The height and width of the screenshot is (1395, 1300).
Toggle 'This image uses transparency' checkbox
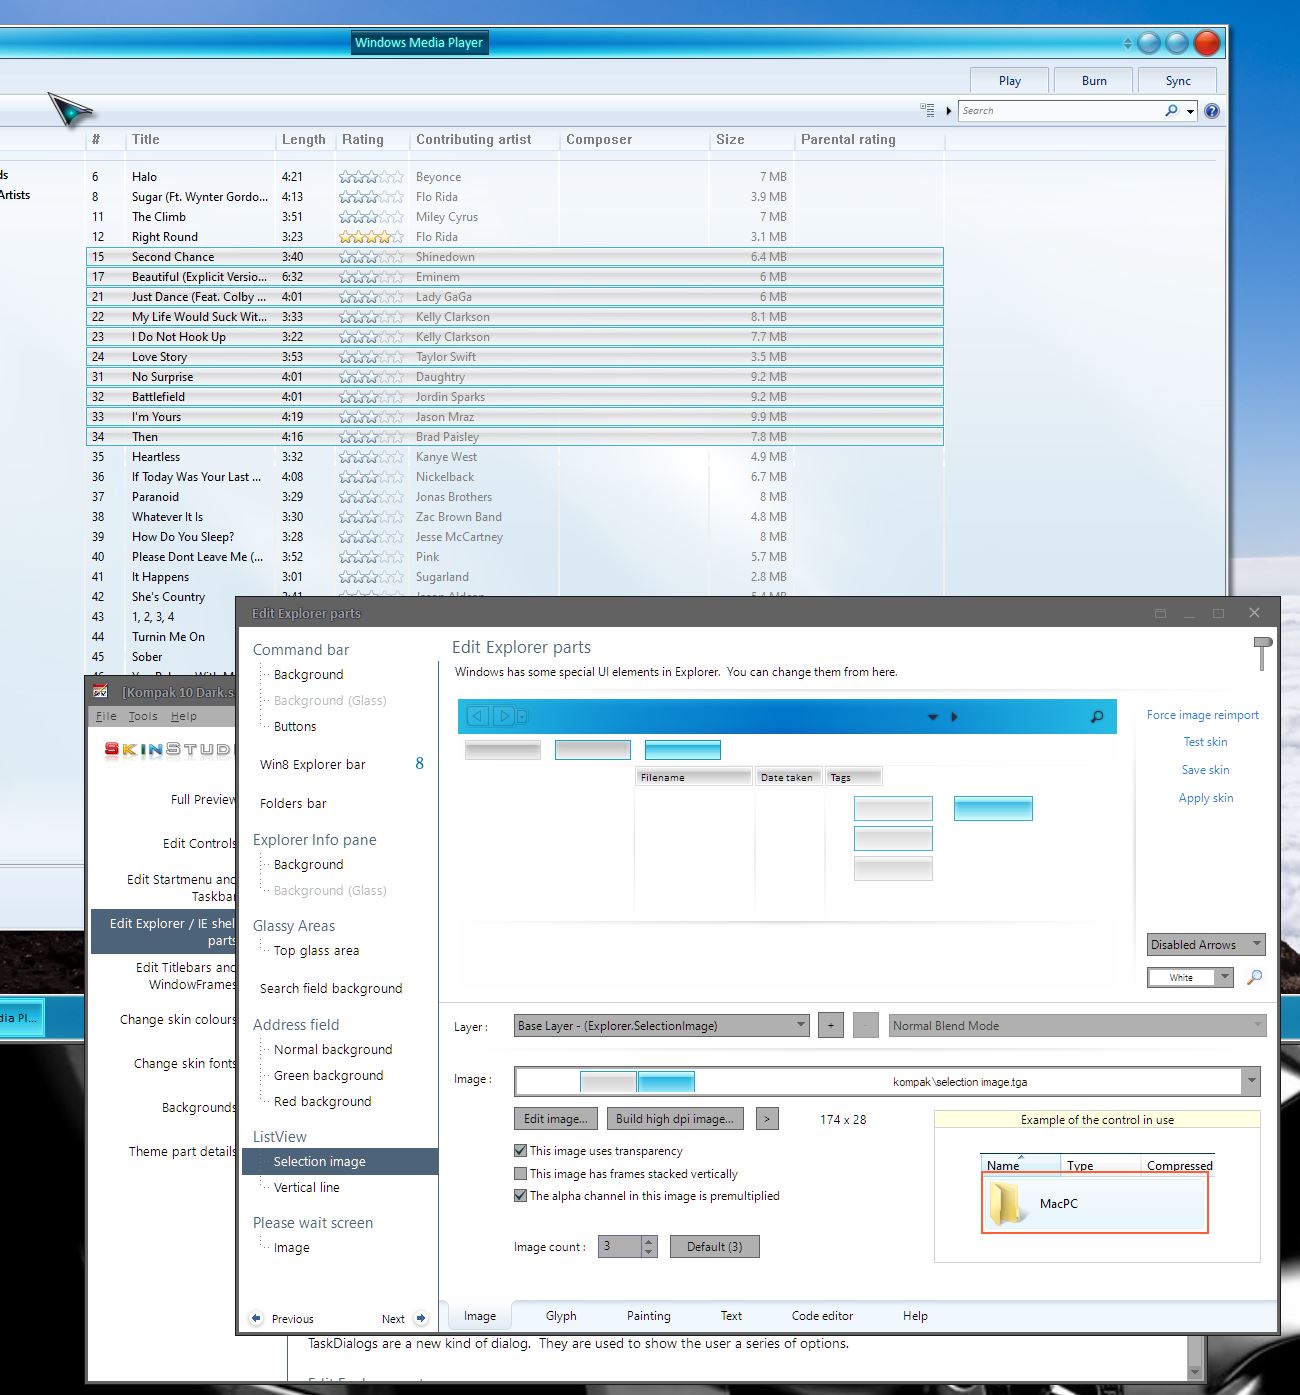pyautogui.click(x=520, y=1151)
